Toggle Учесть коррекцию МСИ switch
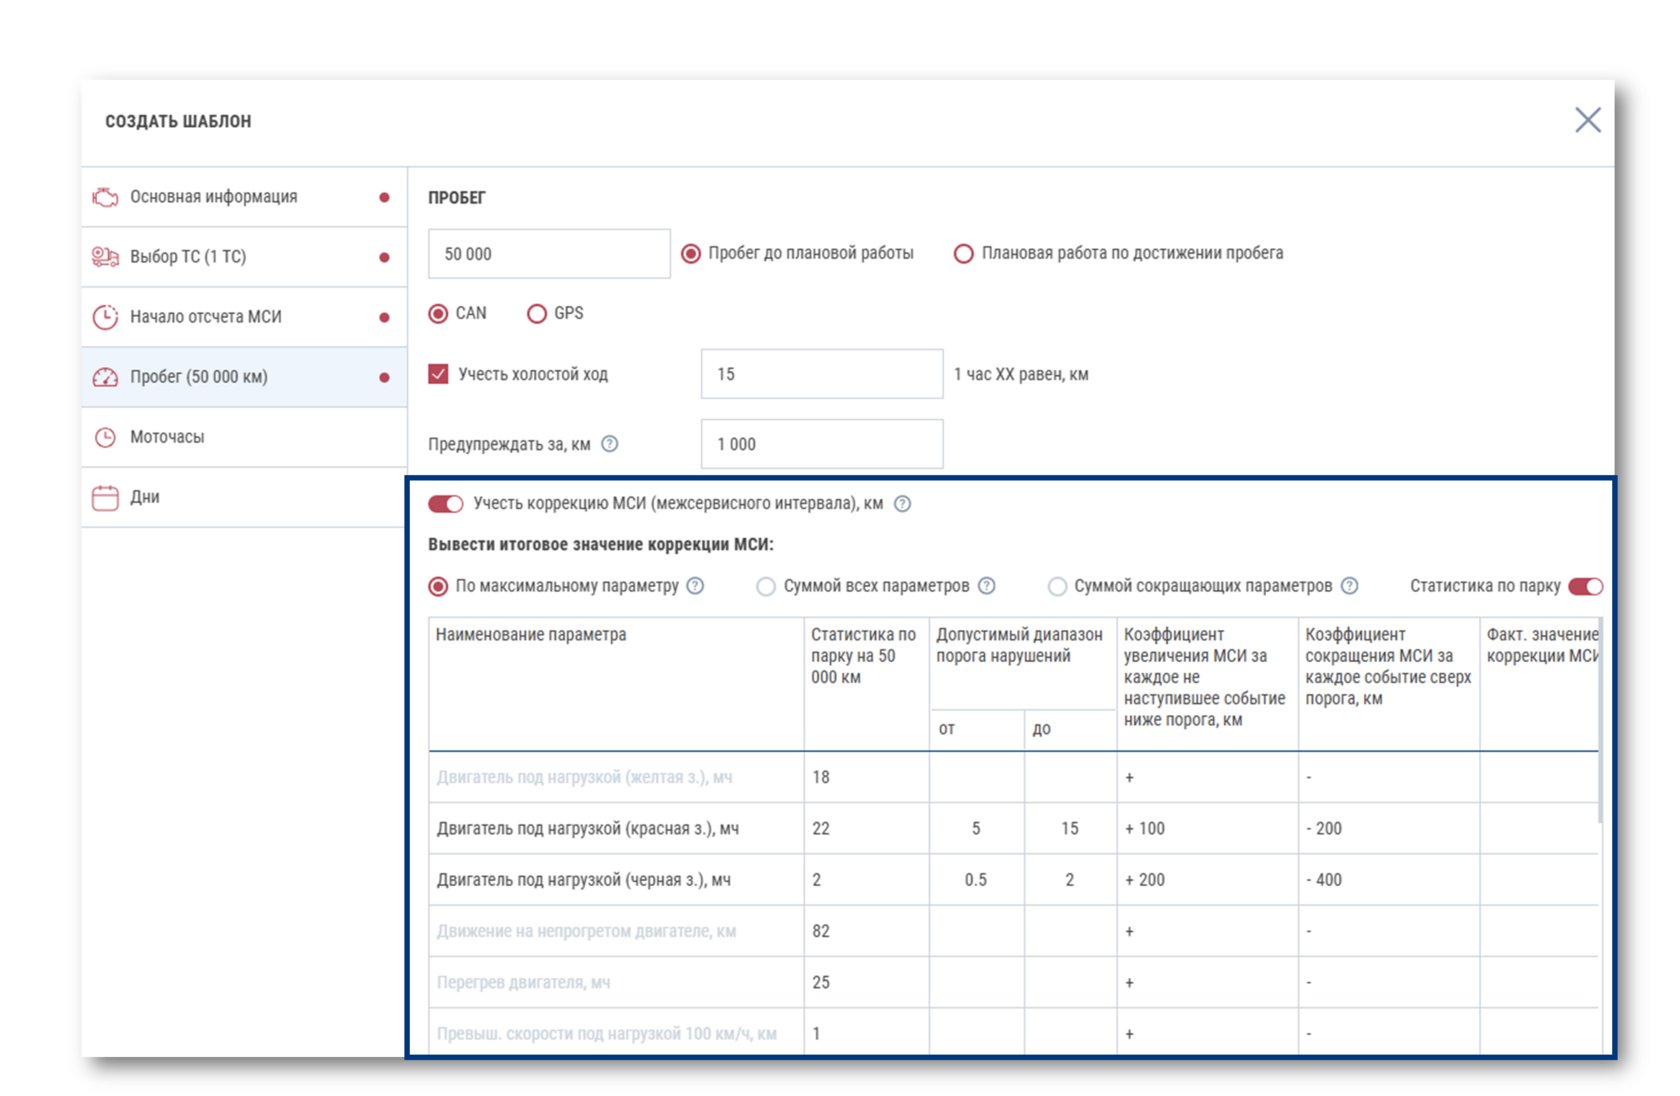 tap(445, 503)
